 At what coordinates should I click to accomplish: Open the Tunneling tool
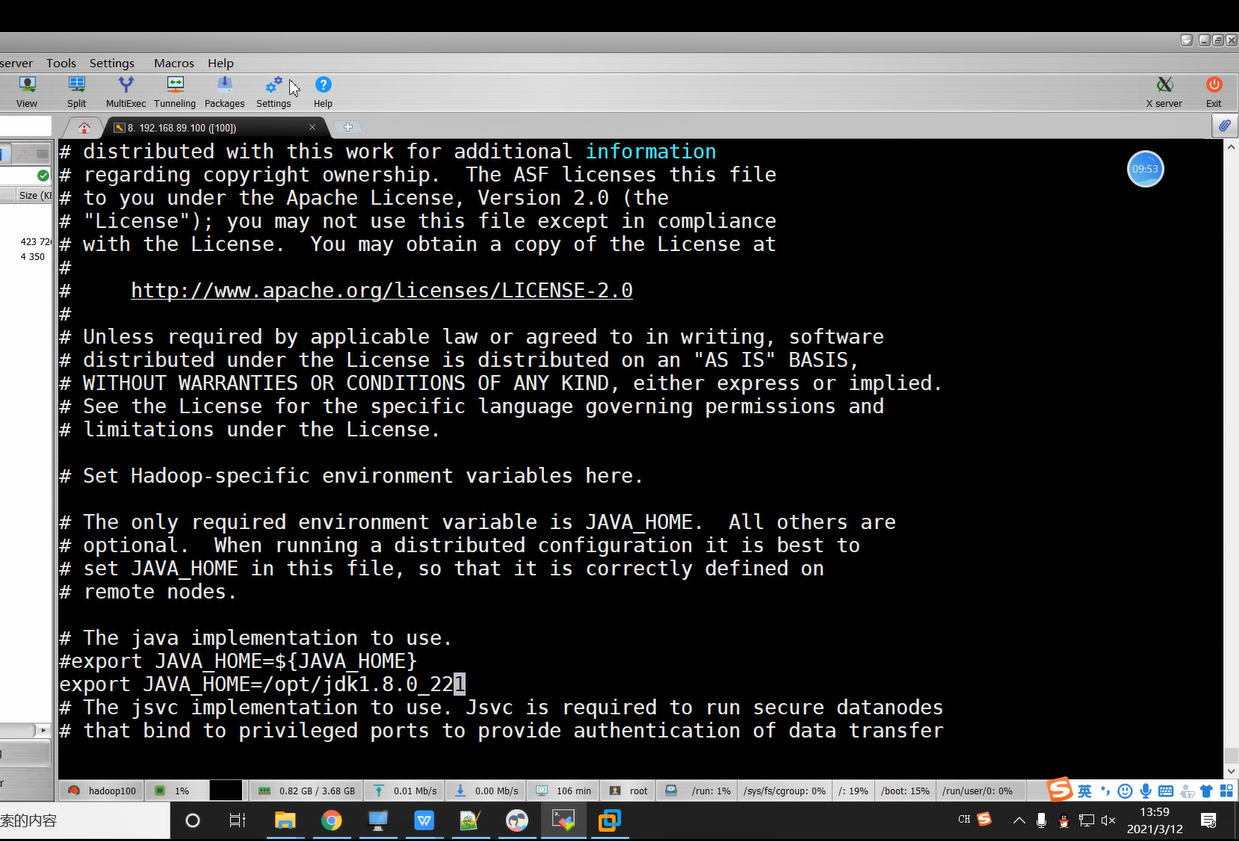(x=175, y=92)
